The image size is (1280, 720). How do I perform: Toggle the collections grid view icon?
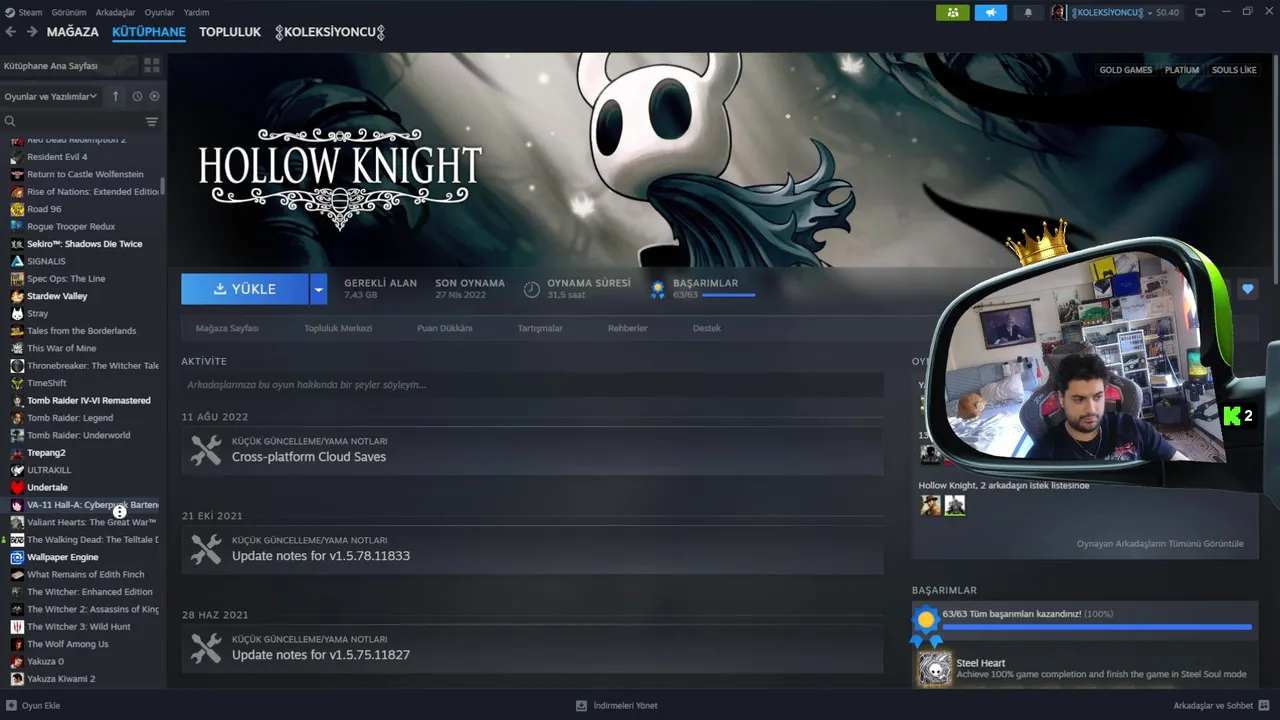(152, 66)
